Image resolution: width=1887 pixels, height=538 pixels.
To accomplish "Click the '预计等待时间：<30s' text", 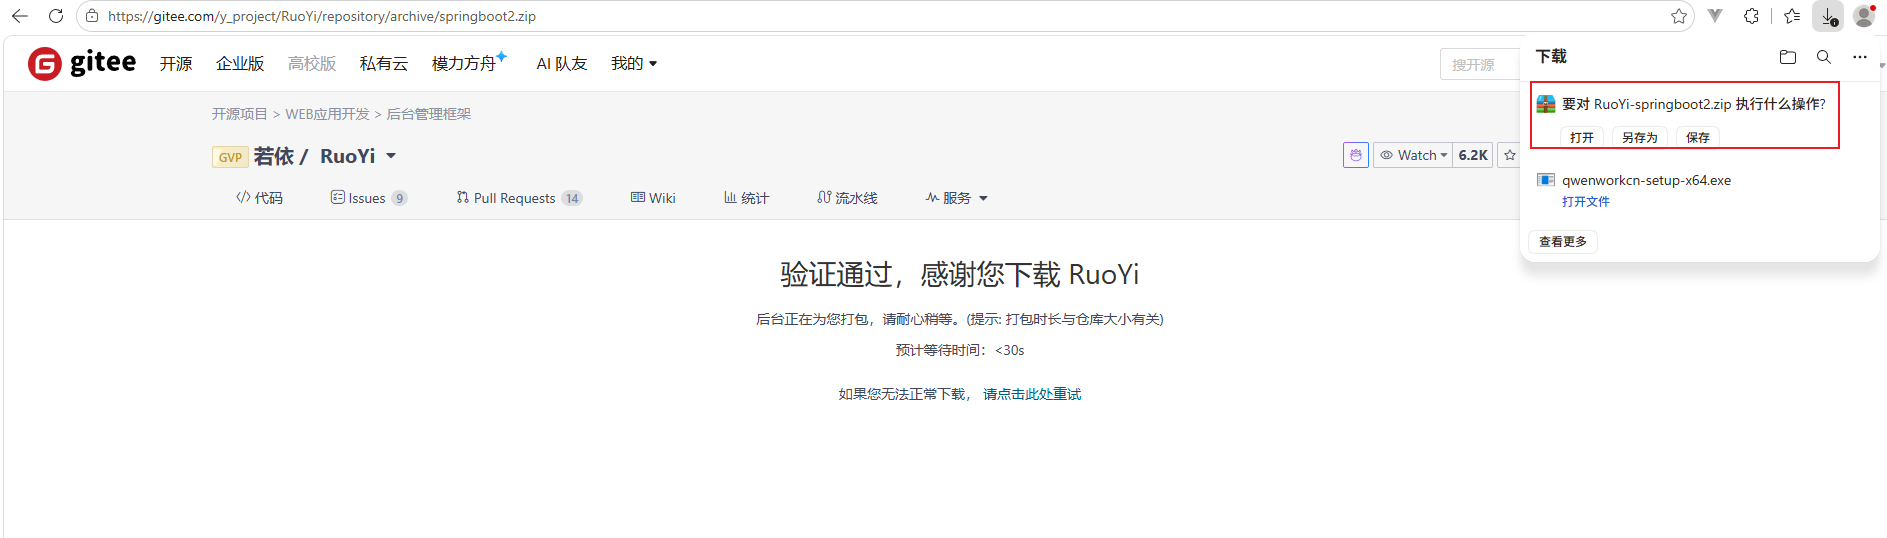I will (960, 350).
